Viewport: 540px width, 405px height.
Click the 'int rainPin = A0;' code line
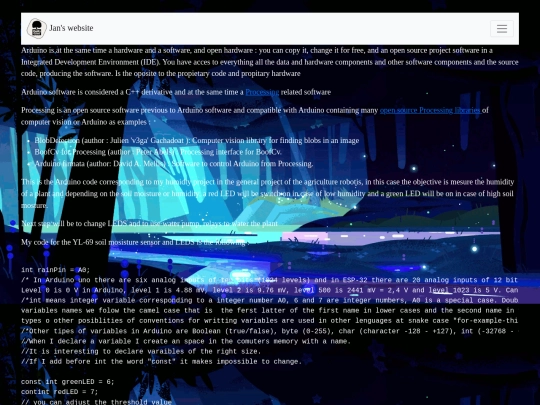coord(55,270)
